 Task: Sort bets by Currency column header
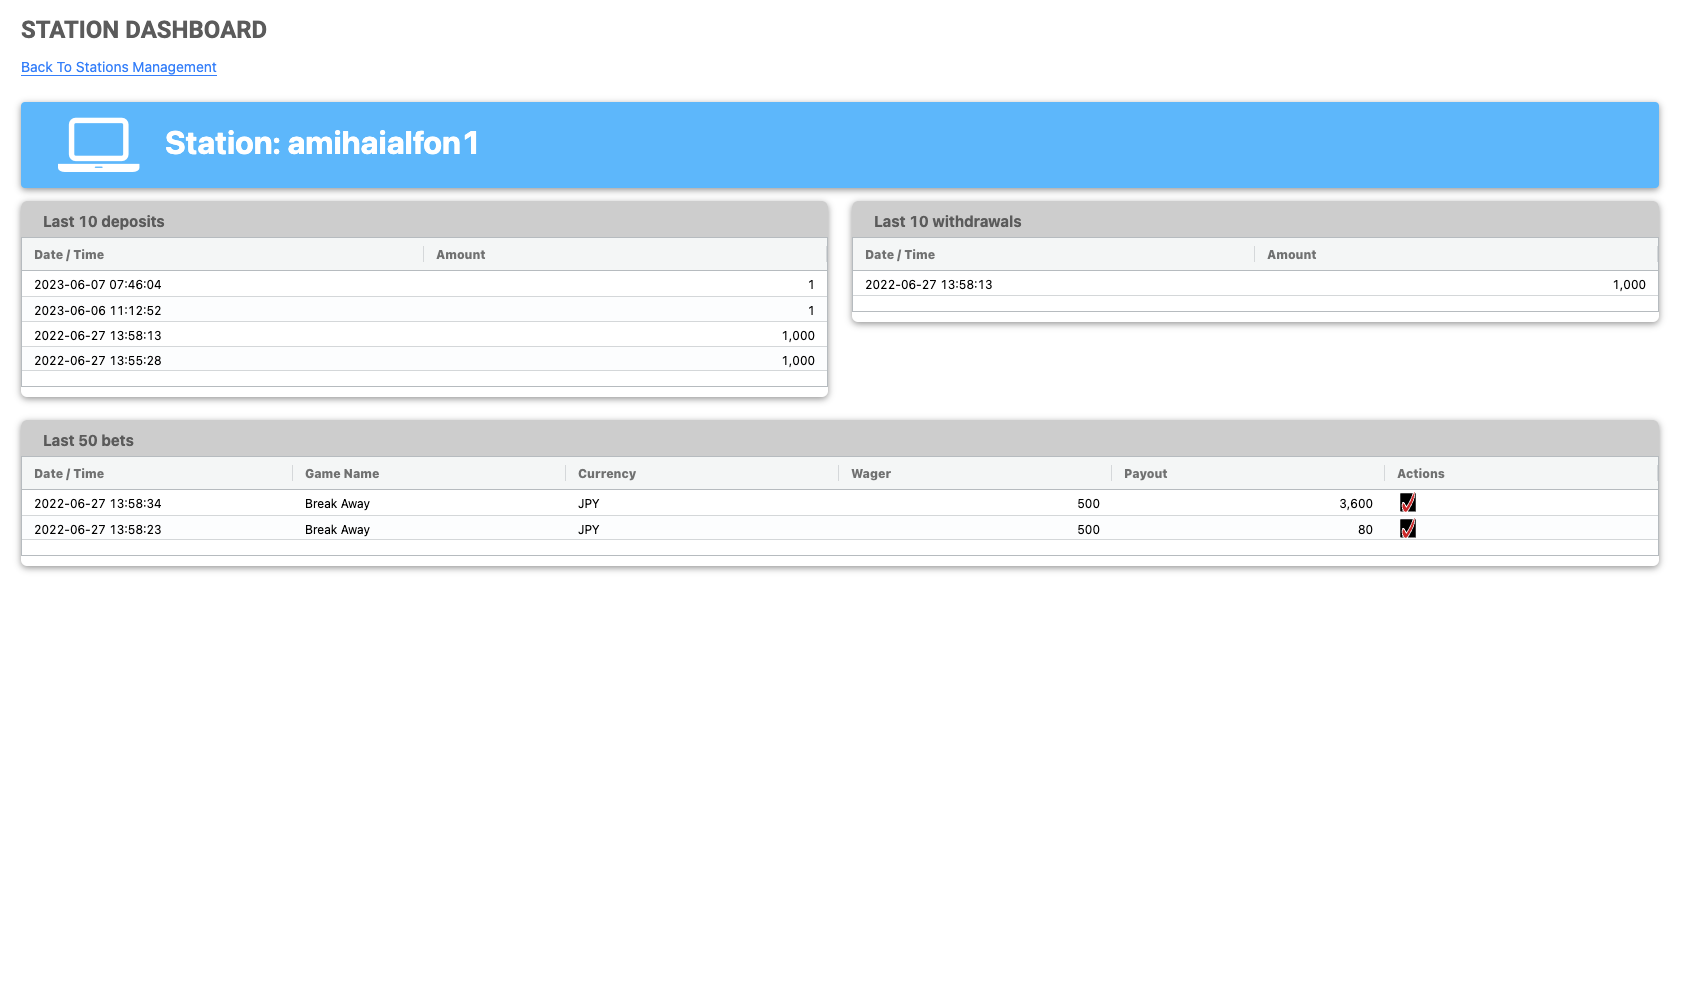pyautogui.click(x=606, y=474)
